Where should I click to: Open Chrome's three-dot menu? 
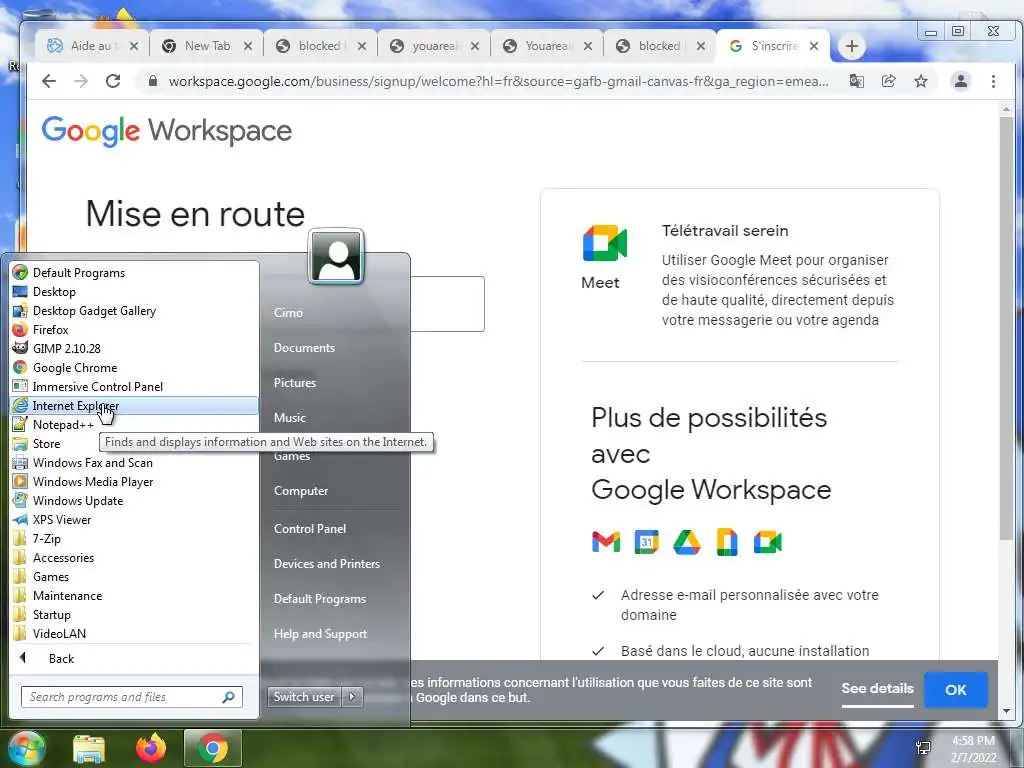tap(993, 81)
